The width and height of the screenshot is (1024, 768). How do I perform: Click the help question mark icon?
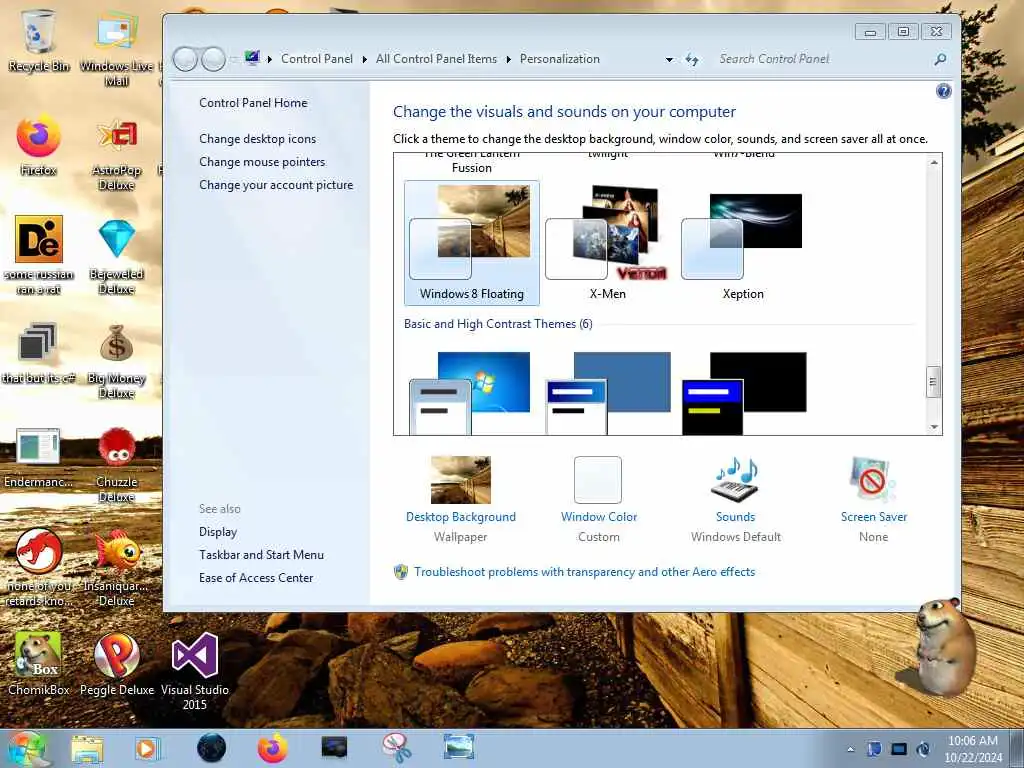point(943,91)
